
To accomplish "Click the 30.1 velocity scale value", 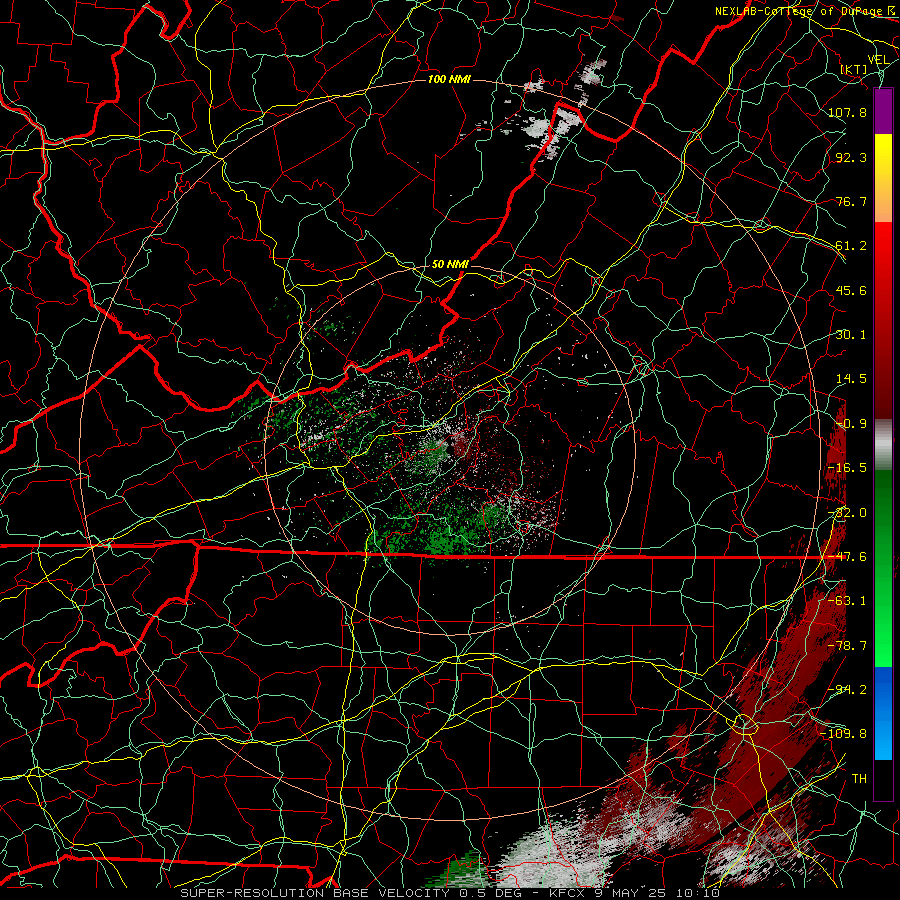I will (851, 335).
